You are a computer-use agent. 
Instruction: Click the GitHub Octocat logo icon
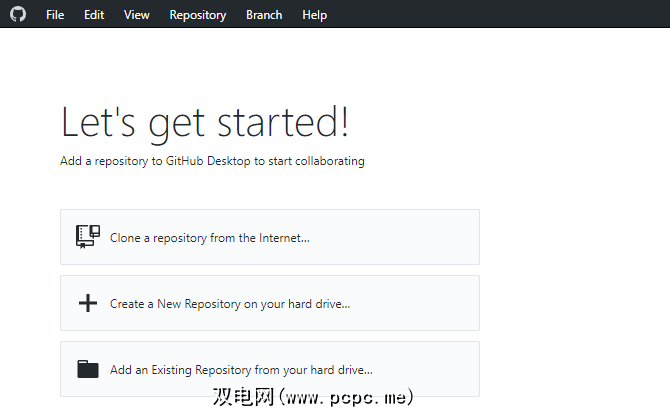click(x=18, y=14)
